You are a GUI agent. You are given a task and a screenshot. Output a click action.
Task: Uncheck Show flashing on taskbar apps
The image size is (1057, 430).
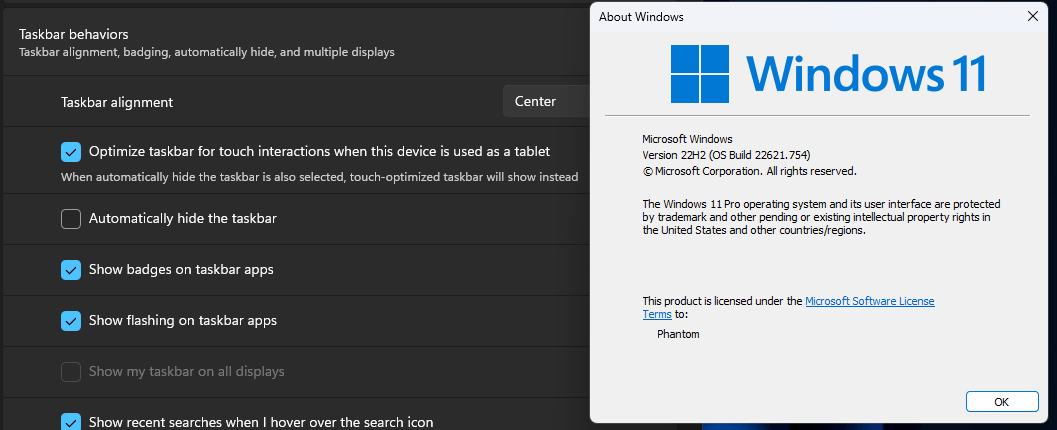pos(71,321)
